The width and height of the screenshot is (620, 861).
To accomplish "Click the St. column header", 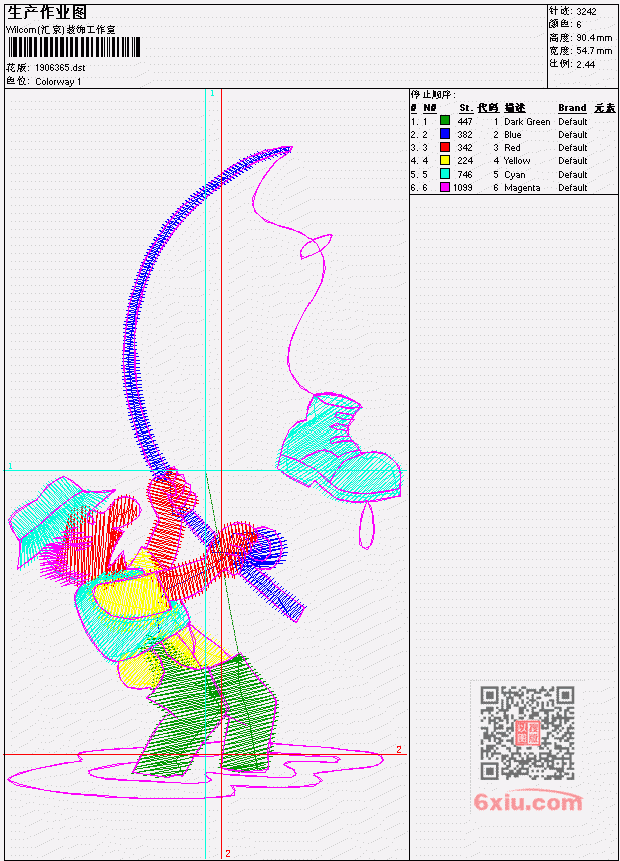I will pyautogui.click(x=466, y=108).
